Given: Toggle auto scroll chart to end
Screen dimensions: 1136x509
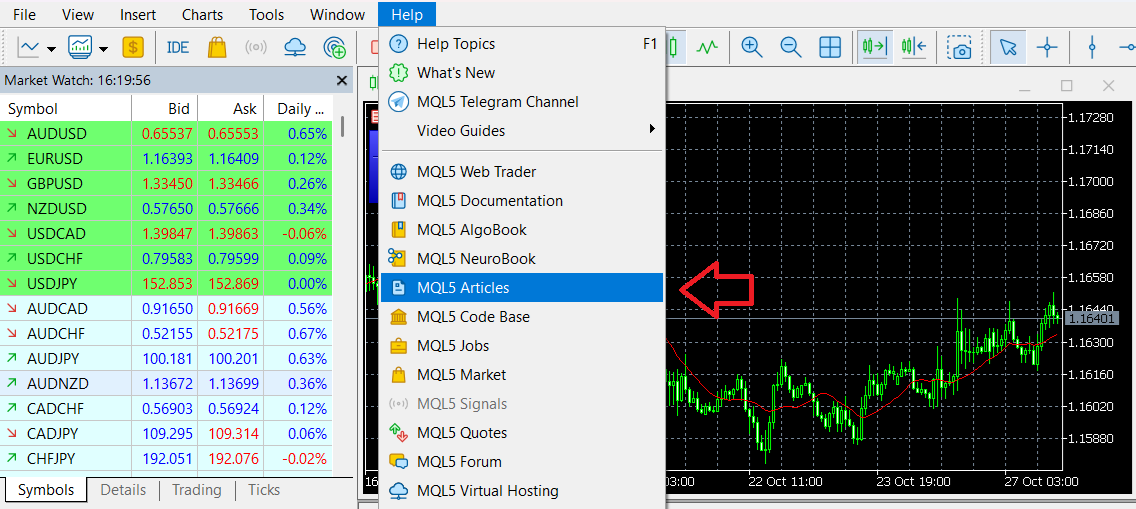Looking at the screenshot, I should pyautogui.click(x=874, y=48).
